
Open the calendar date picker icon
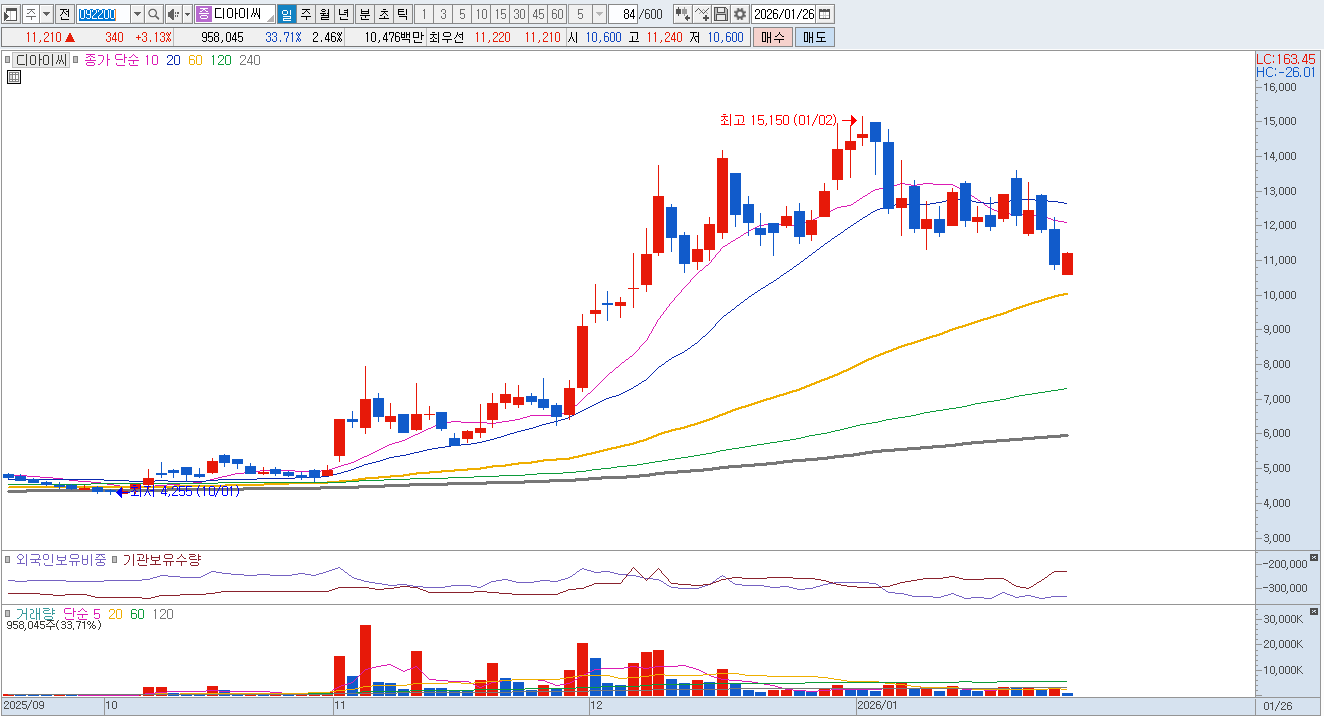click(x=825, y=14)
